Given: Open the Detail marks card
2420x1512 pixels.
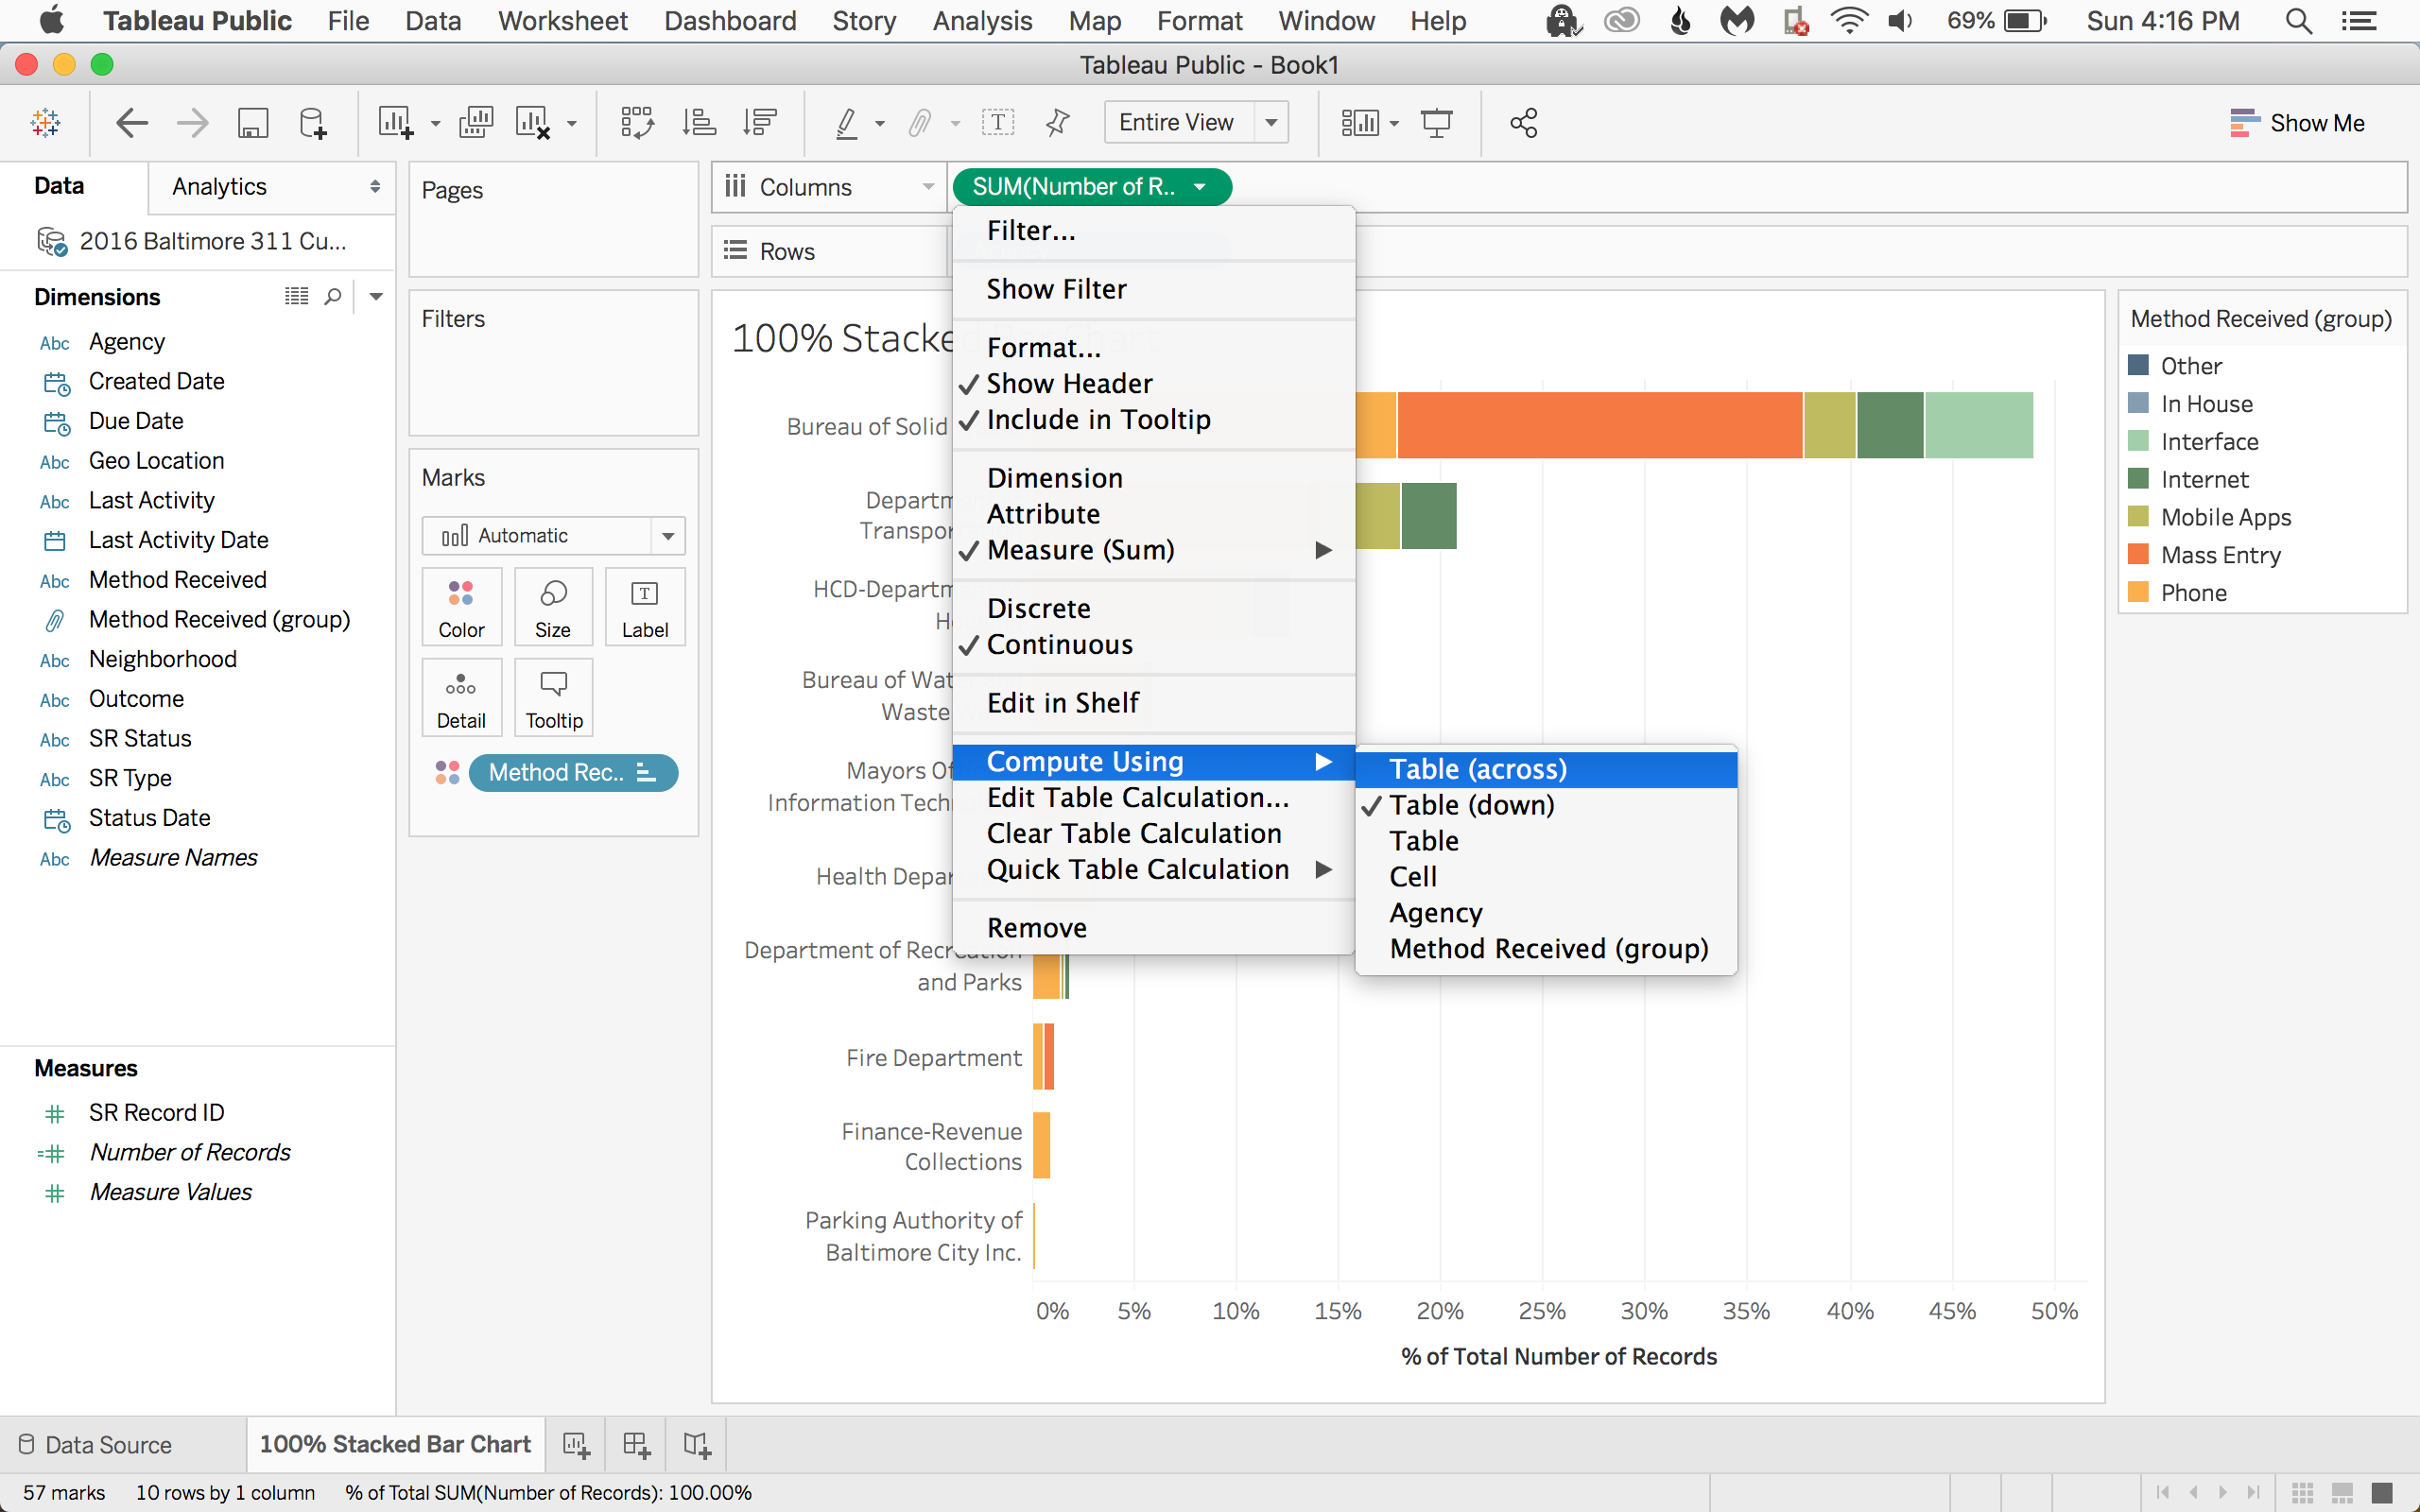Looking at the screenshot, I should (461, 698).
